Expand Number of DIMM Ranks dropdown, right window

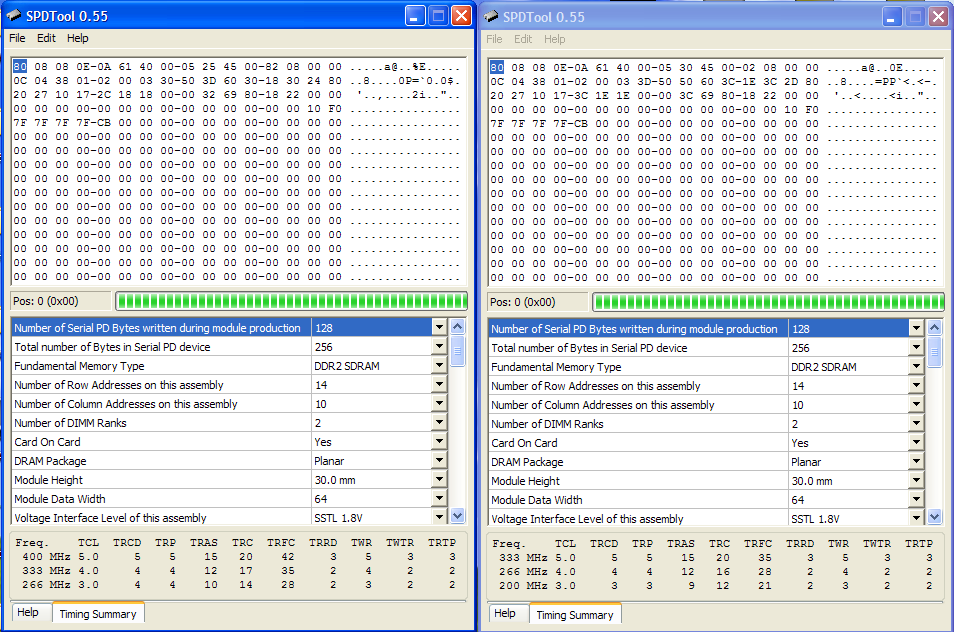pos(916,423)
